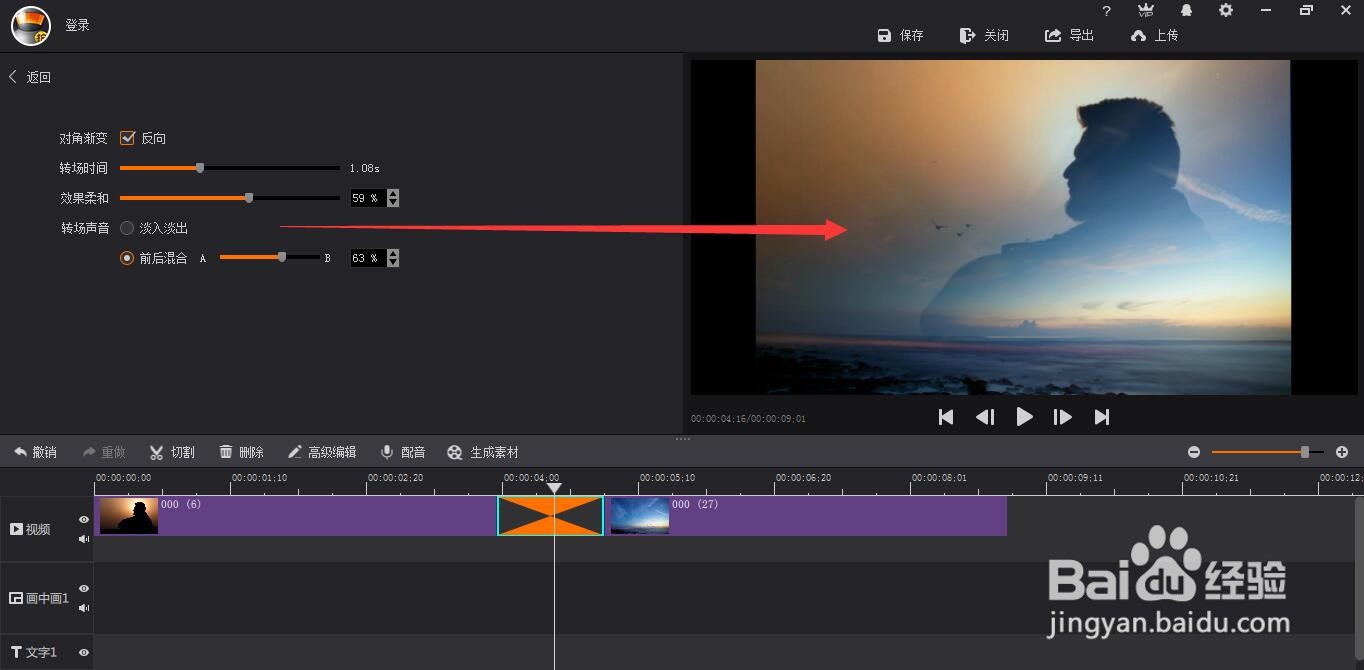
Task: Click the 保存 save button
Action: point(900,35)
